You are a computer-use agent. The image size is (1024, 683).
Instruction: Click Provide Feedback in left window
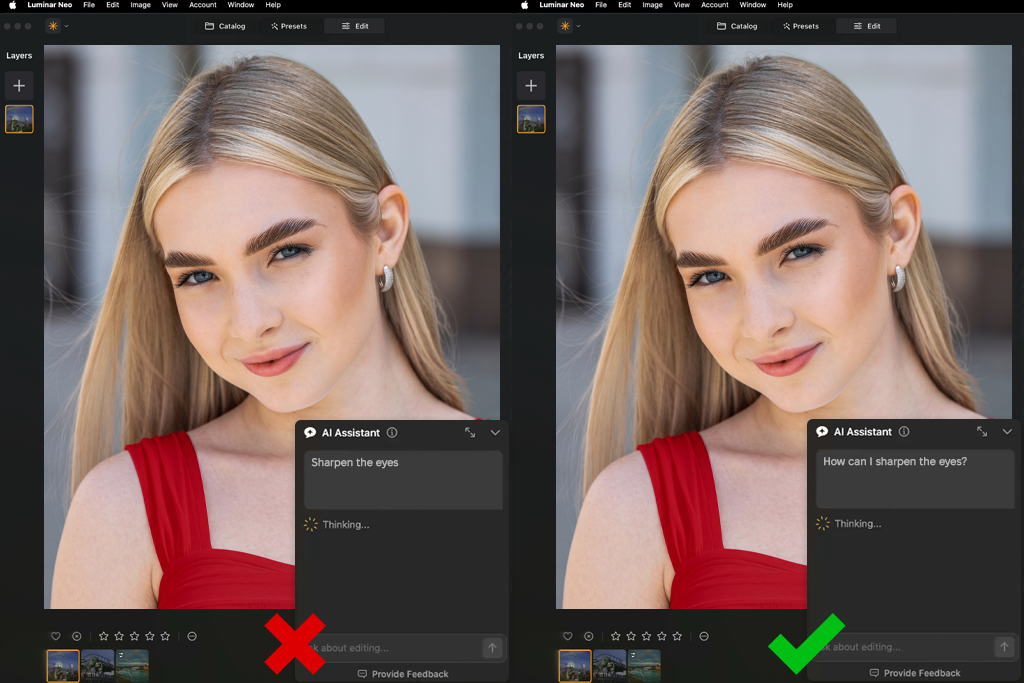403,674
